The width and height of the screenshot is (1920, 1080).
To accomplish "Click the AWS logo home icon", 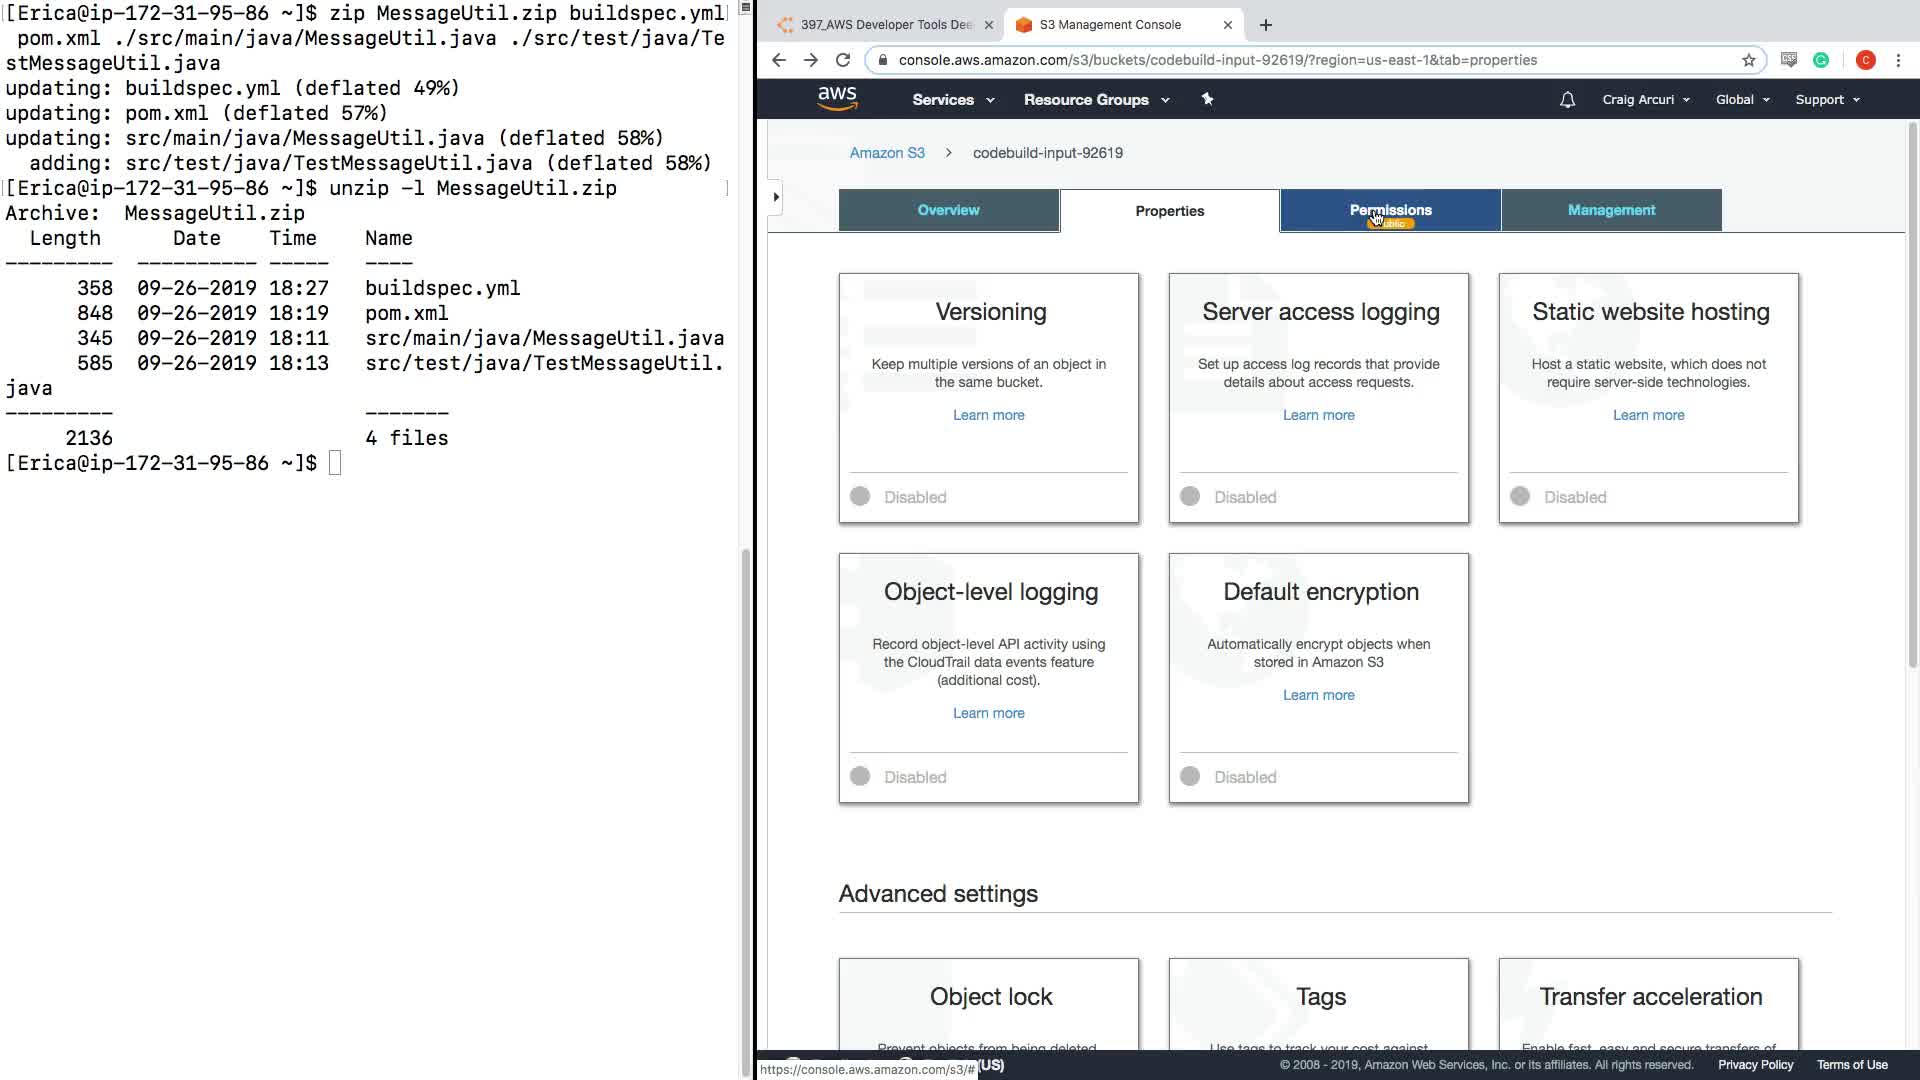I will click(837, 98).
